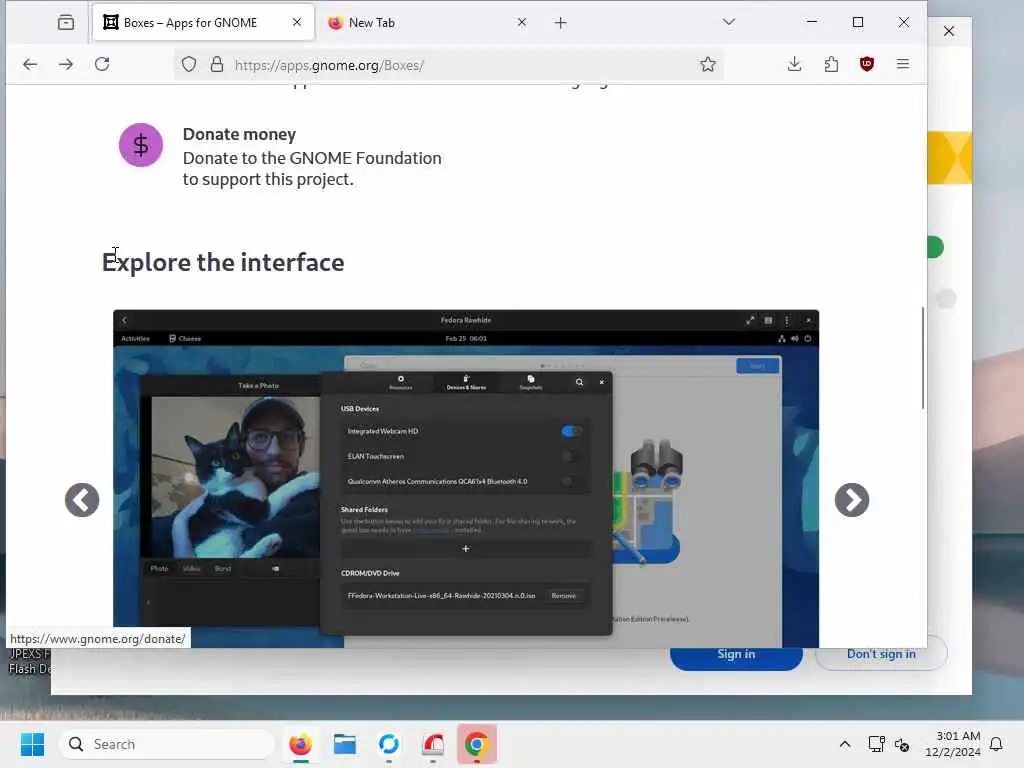Switch to the Boxes – Apps for GNOME tab

pyautogui.click(x=203, y=23)
